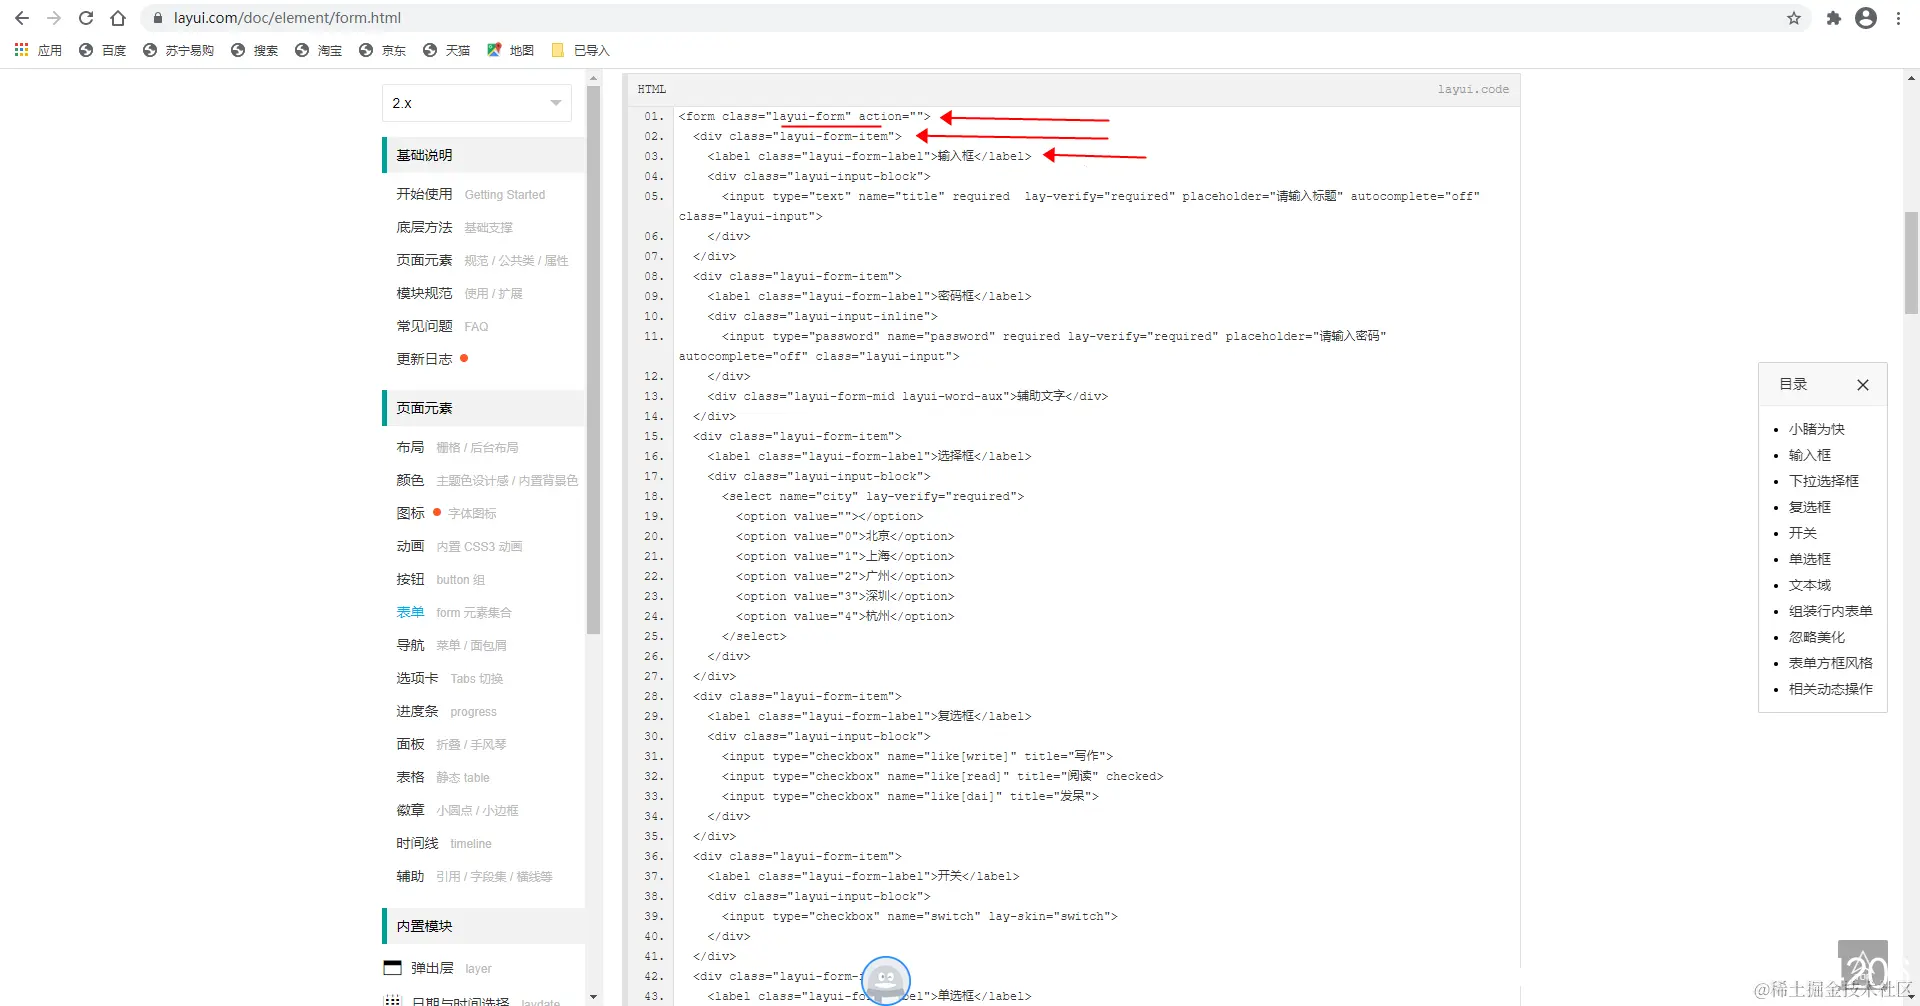This screenshot has height=1006, width=1920.
Task: Jump to 相关动态操作 section
Action: 1830,689
